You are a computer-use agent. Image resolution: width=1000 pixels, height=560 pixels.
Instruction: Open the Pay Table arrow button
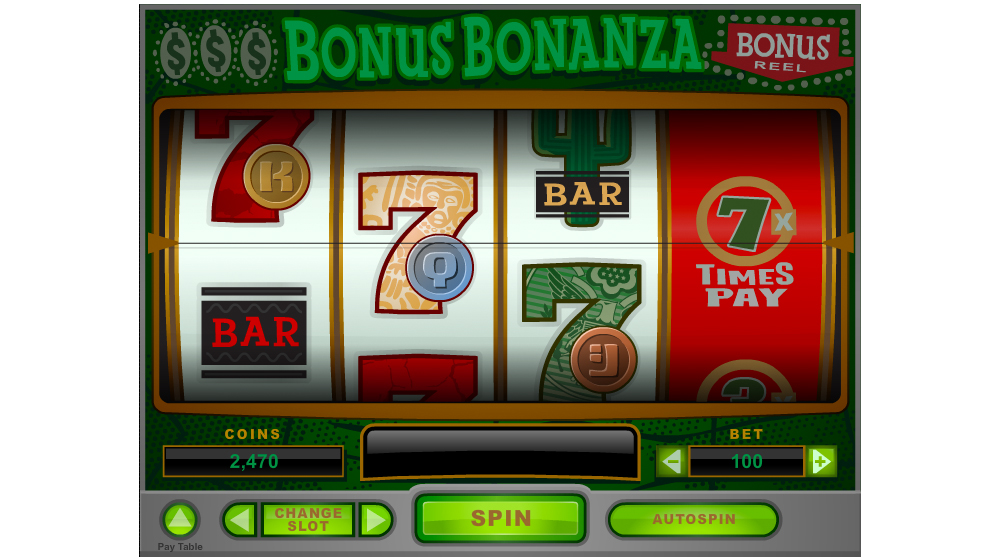click(x=180, y=520)
